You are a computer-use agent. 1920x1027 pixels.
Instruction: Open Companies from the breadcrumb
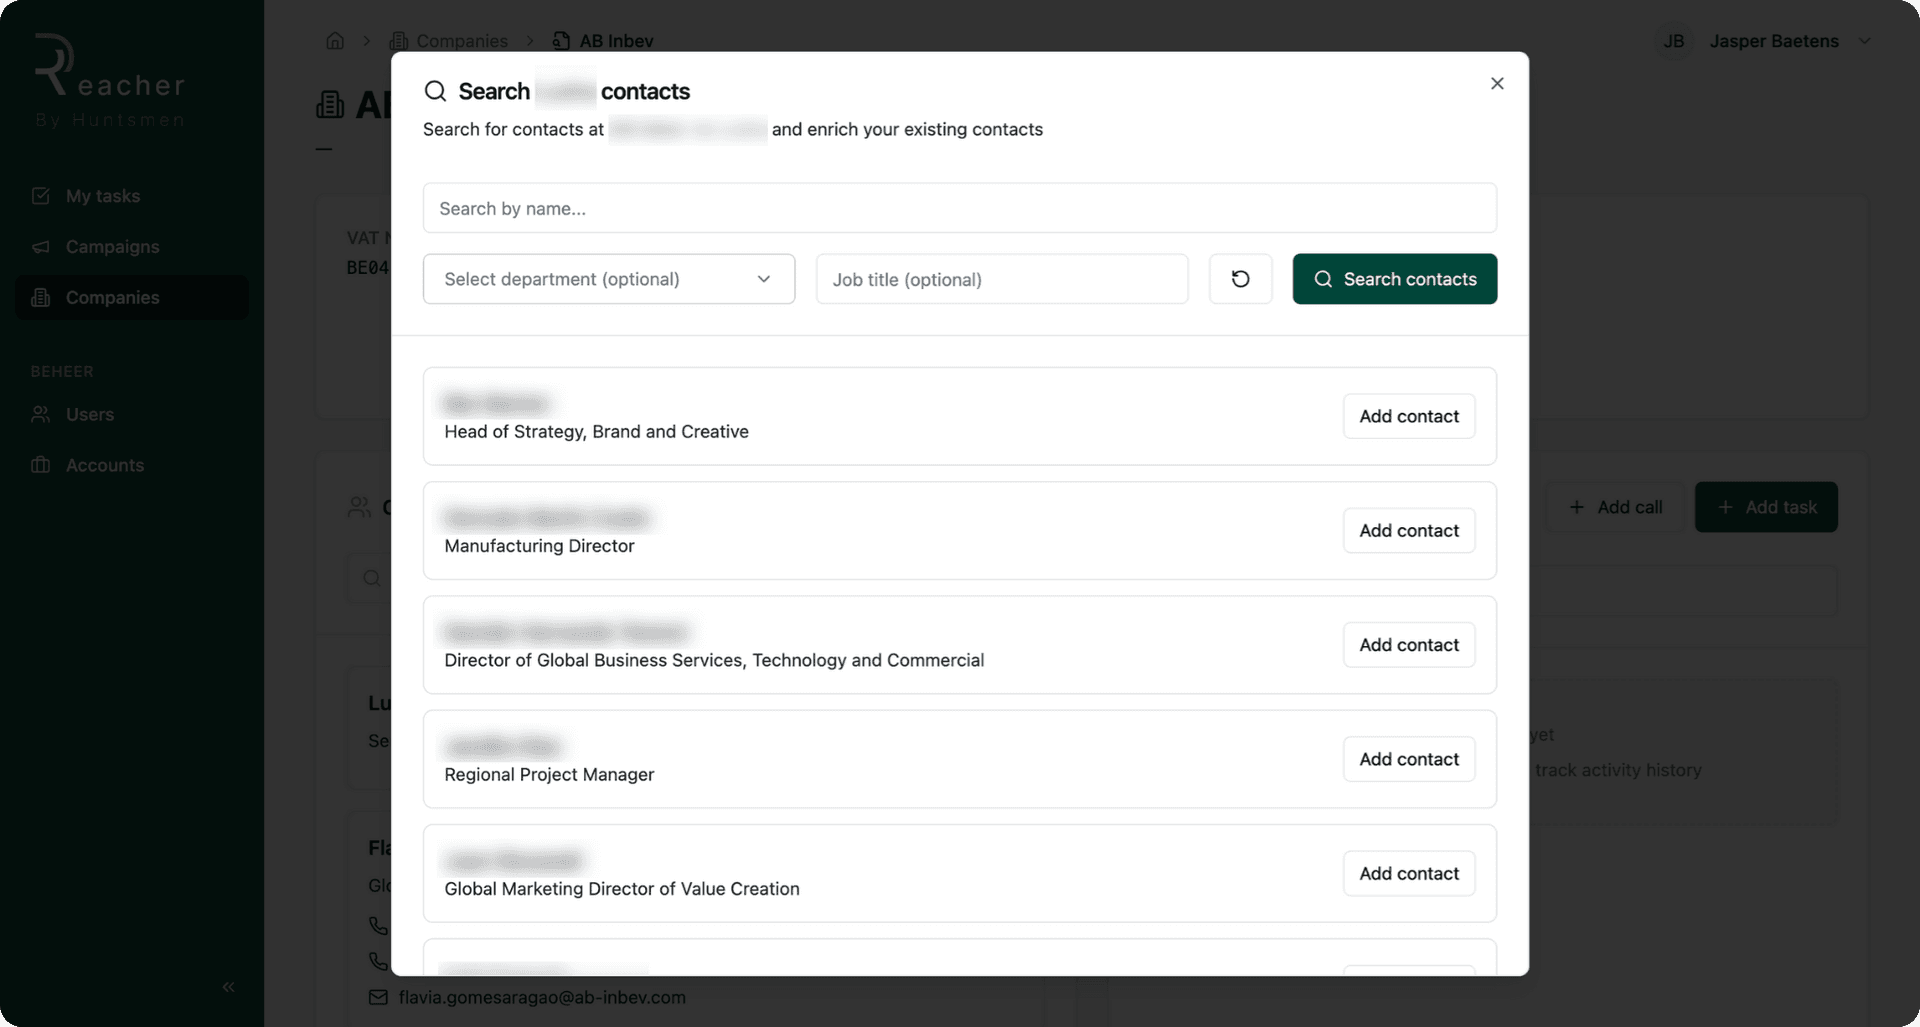(x=462, y=41)
